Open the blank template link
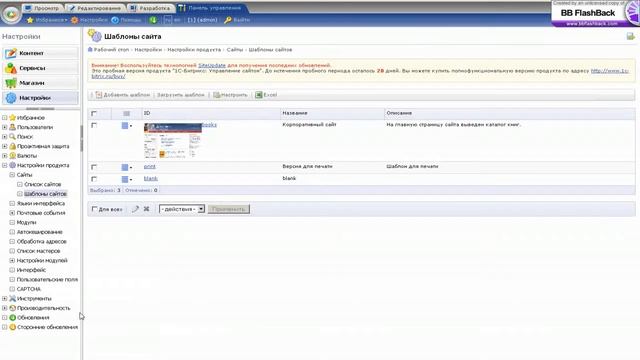The height and width of the screenshot is (360, 640). pyautogui.click(x=151, y=178)
